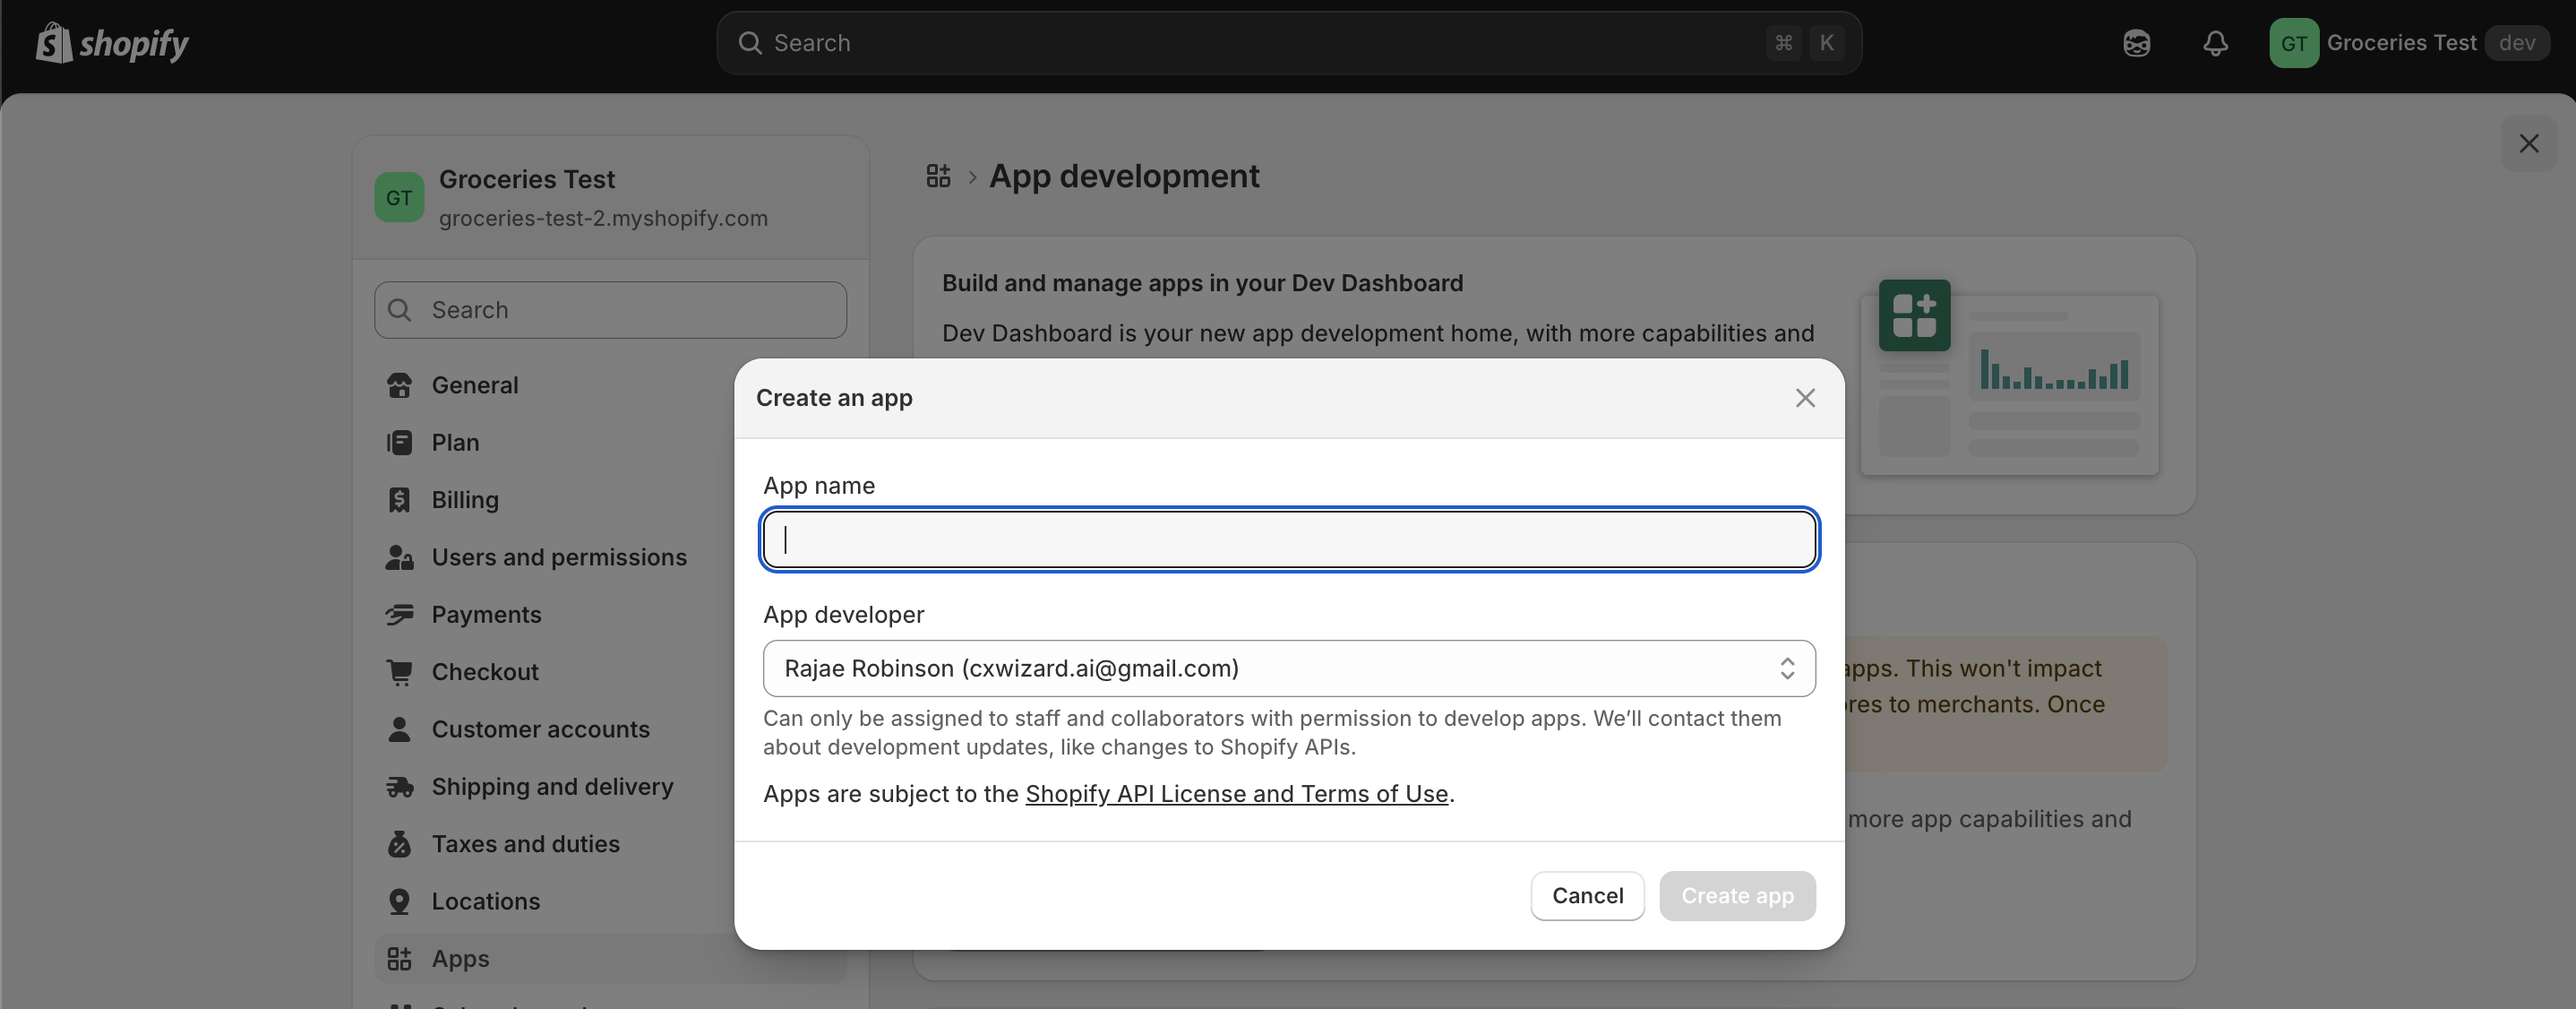
Task: Click the Shopify logo in the header
Action: 111,42
